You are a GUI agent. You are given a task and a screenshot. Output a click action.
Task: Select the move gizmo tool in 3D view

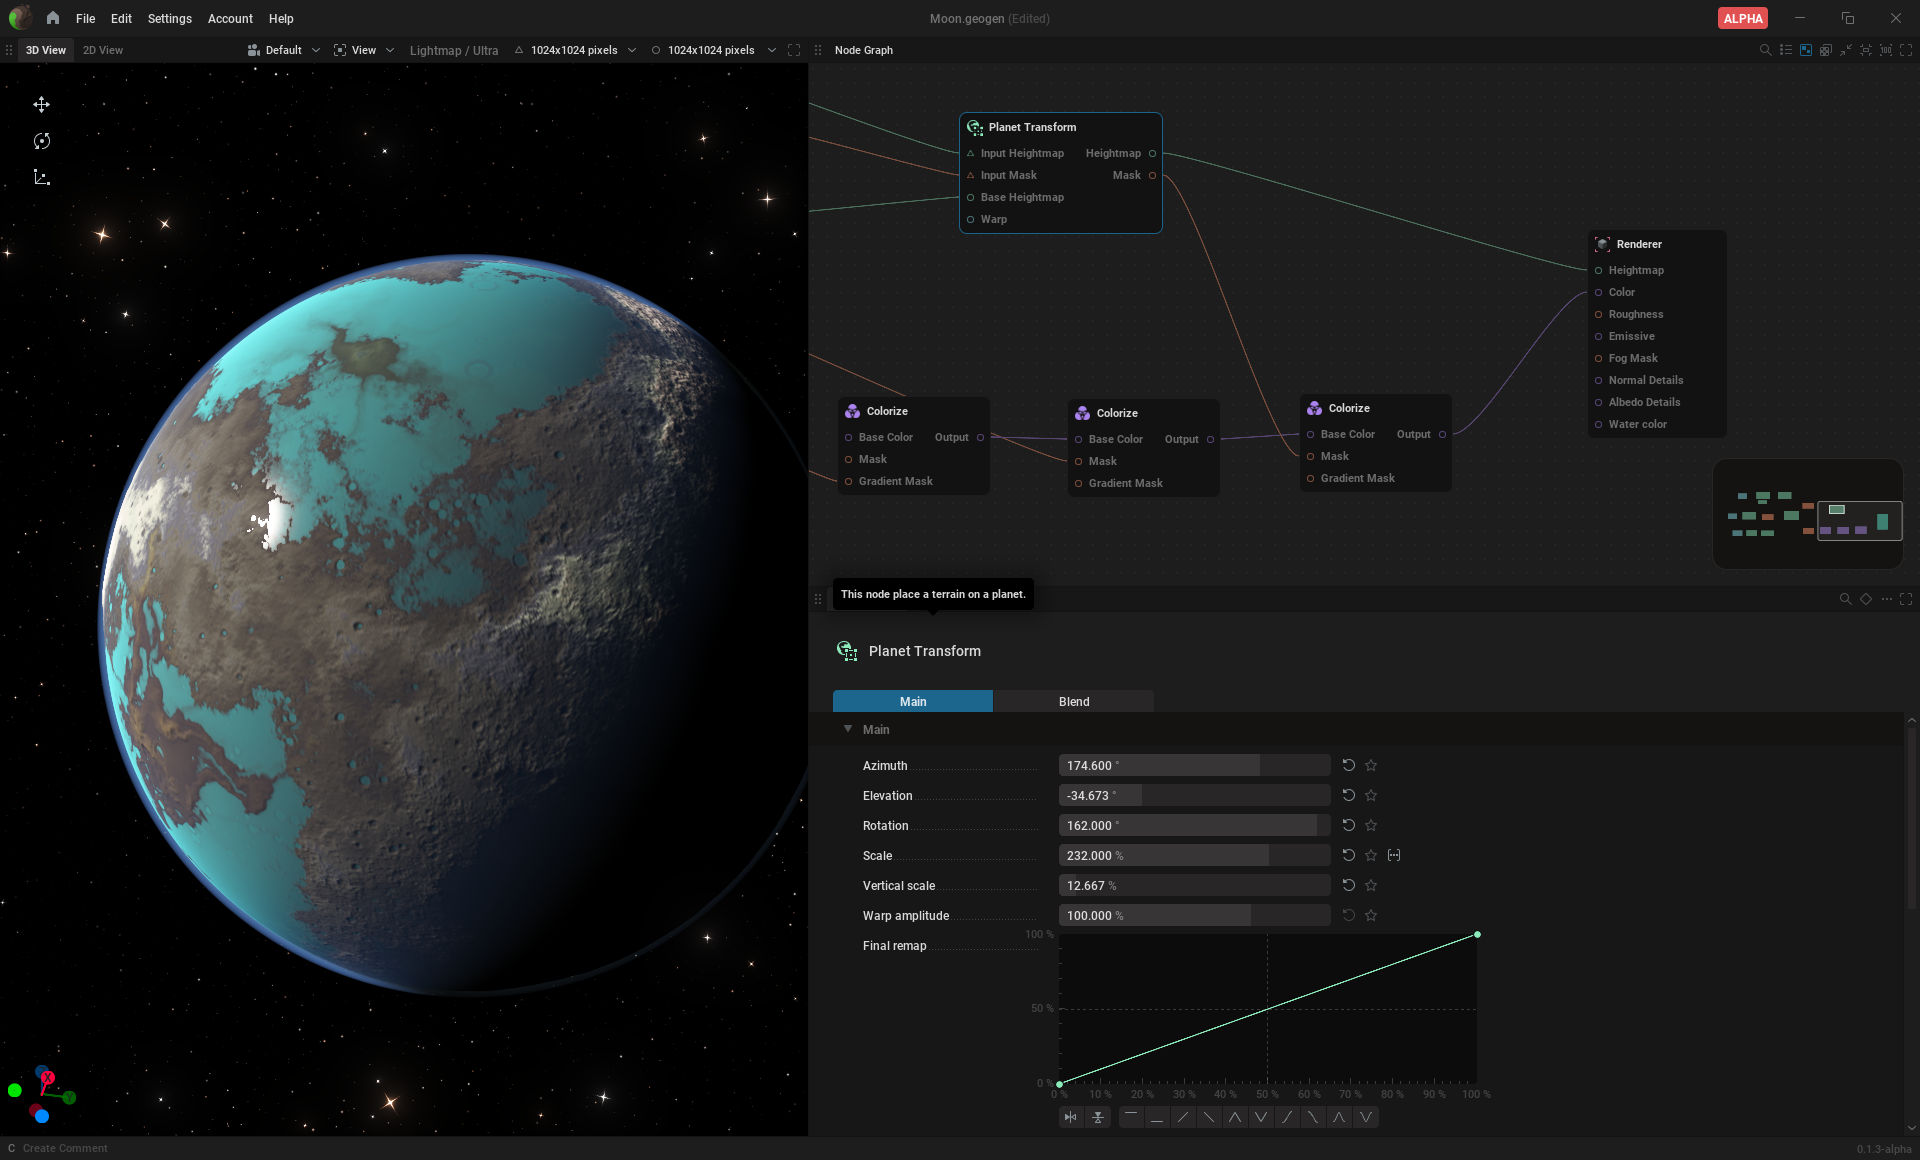pyautogui.click(x=41, y=105)
